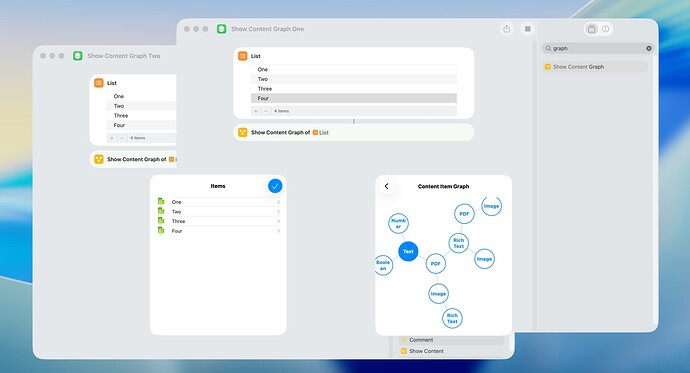Click the graph search input field
The image size is (690, 373).
(598, 48)
